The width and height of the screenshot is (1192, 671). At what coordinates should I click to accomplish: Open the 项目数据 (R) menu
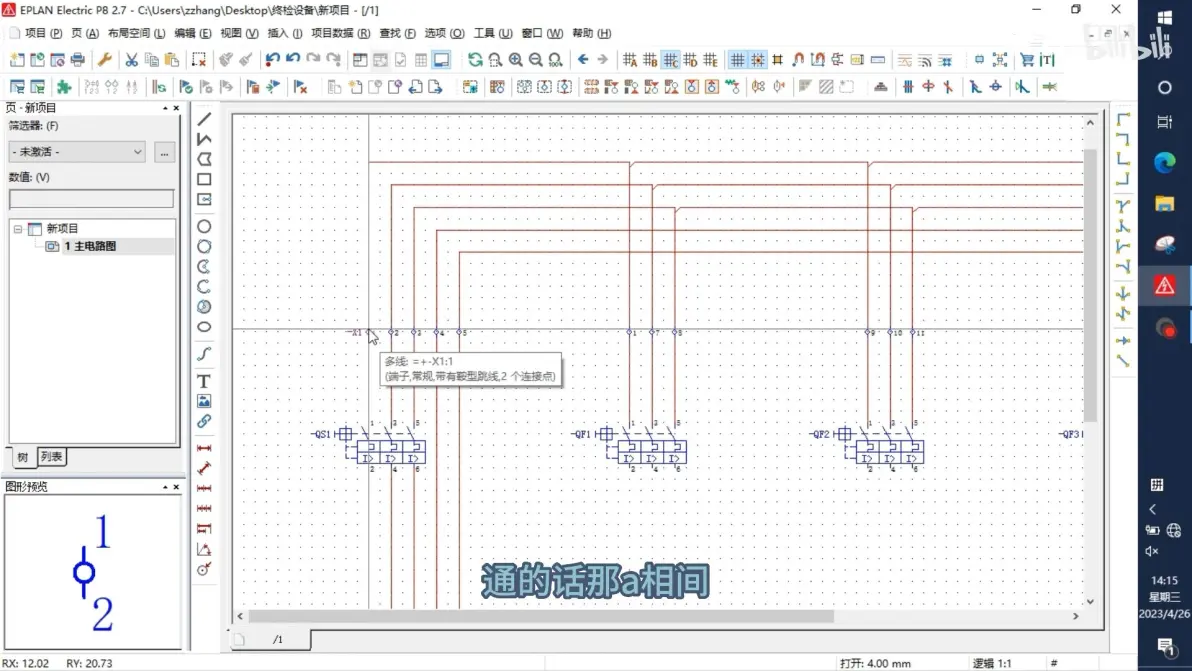(x=341, y=33)
